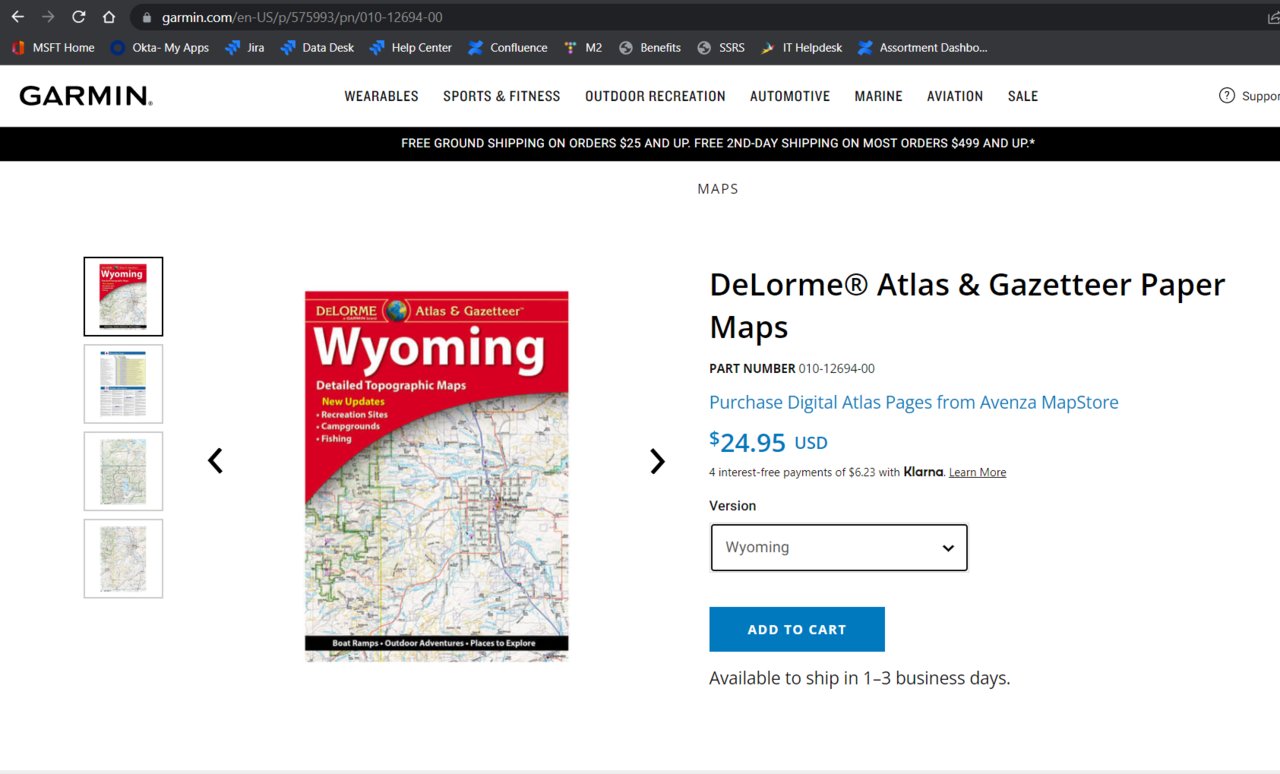The height and width of the screenshot is (774, 1280).
Task: Click the Add to Cart button
Action: click(797, 629)
